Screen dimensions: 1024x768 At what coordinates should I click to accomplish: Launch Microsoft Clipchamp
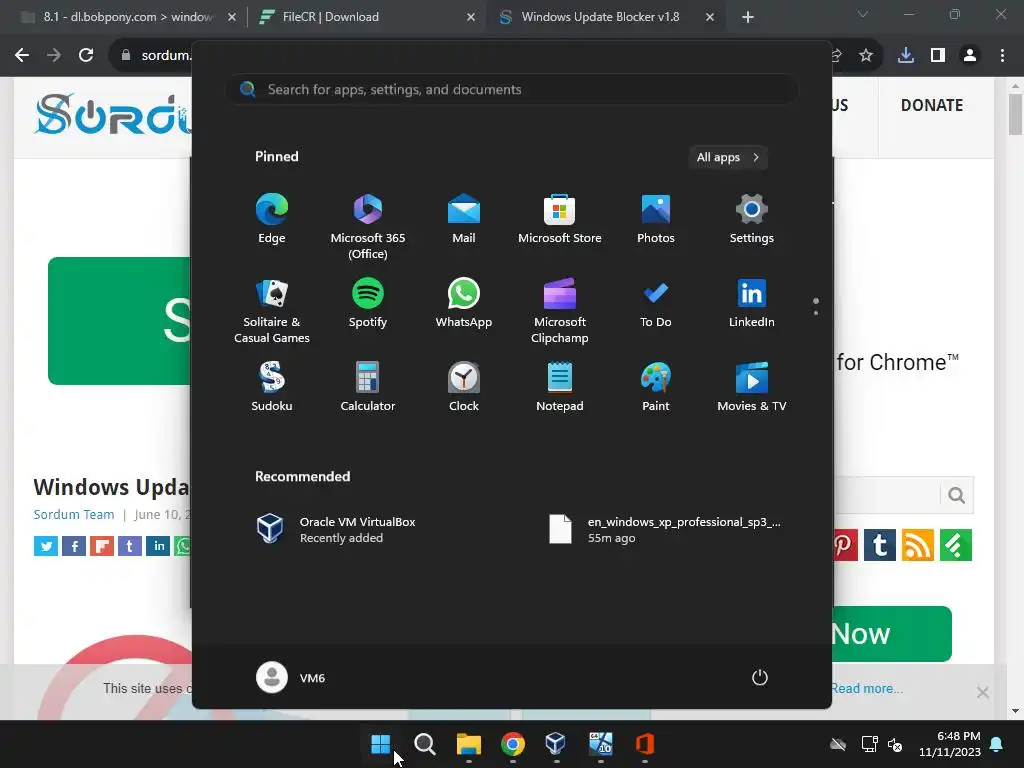560,311
